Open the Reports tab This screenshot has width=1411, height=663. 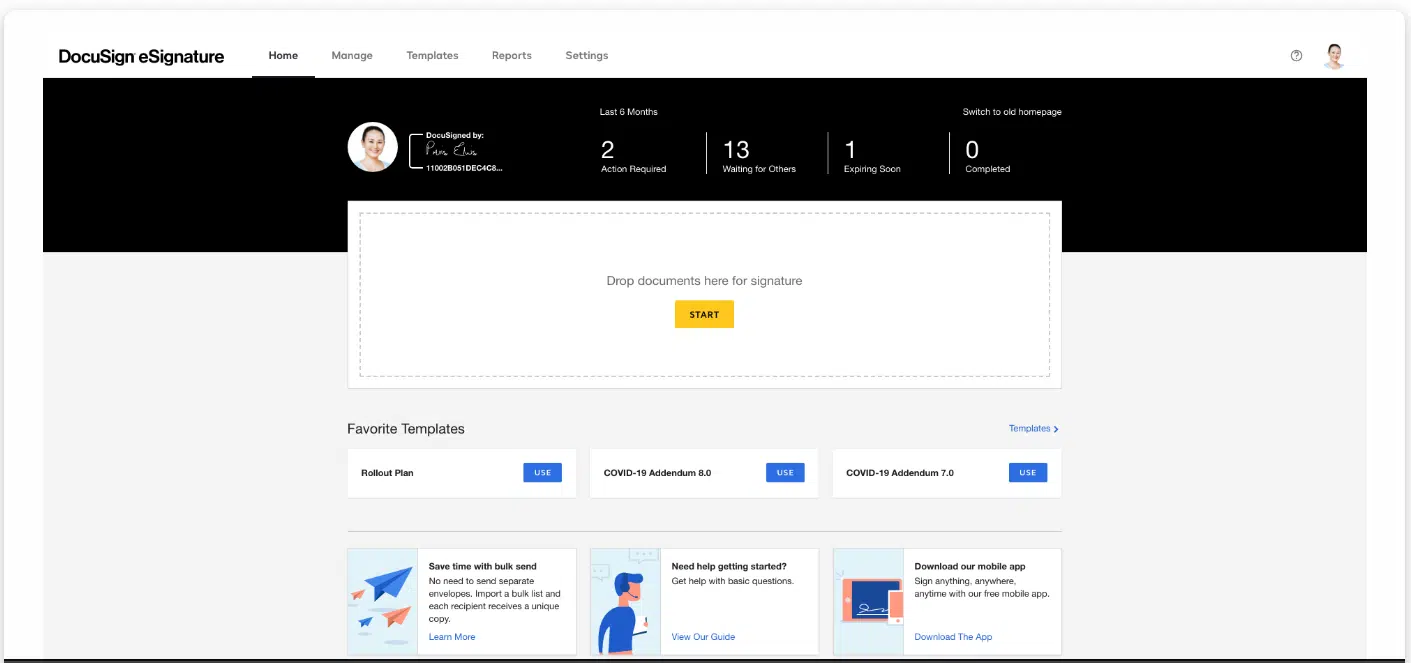[x=511, y=55]
